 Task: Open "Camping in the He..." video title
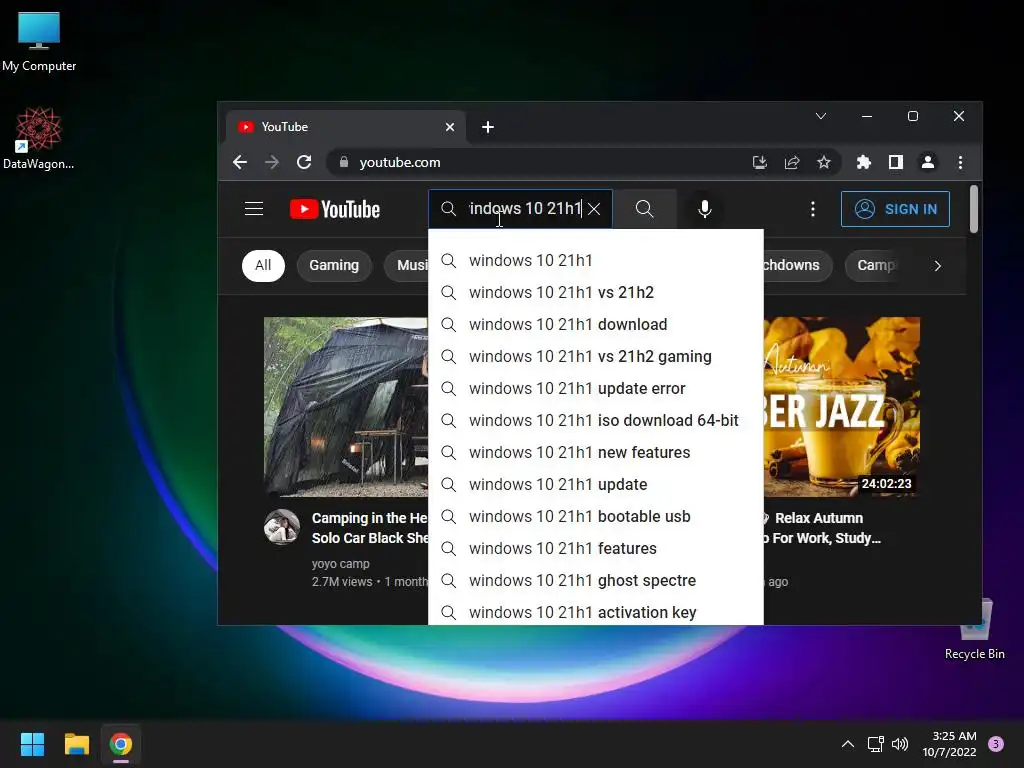pos(370,528)
